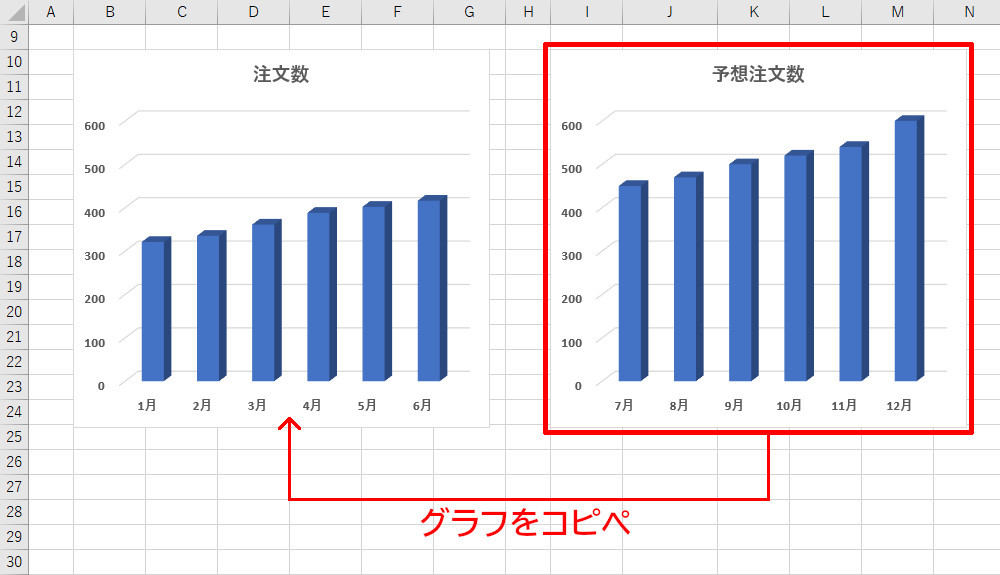Screen dimensions: 1000x575
Task: Select column D header
Action: coord(253,11)
